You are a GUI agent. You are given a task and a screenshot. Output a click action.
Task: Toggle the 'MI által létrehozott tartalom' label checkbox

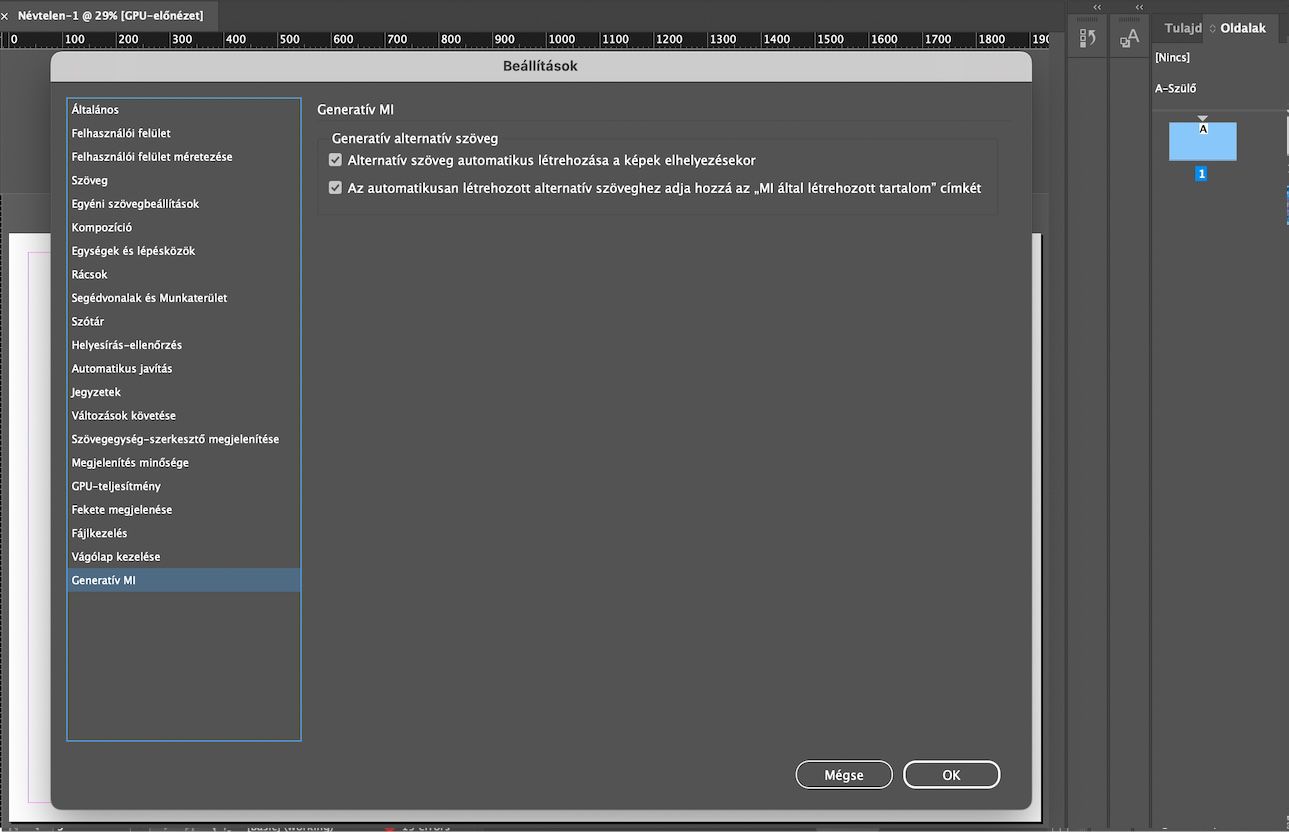tap(335, 187)
